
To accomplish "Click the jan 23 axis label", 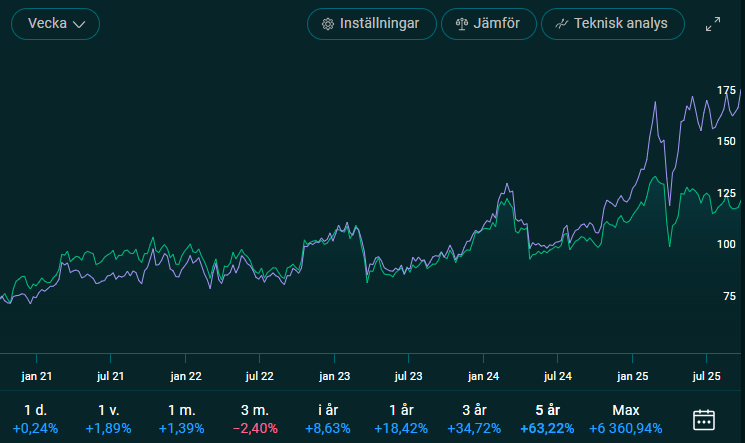I will tap(334, 377).
